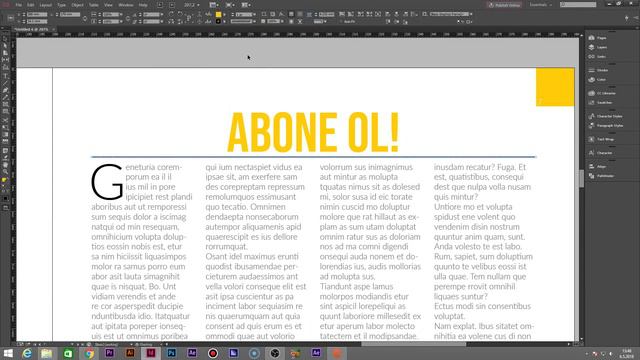Click the rotate 90° counter-clockwise icon
Image resolution: width=640 pixels, height=360 pixels.
[x=180, y=14]
